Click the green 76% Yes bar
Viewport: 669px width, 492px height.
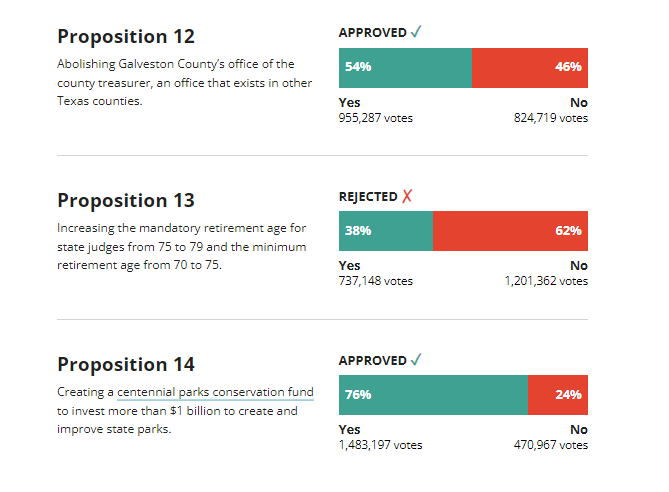433,395
